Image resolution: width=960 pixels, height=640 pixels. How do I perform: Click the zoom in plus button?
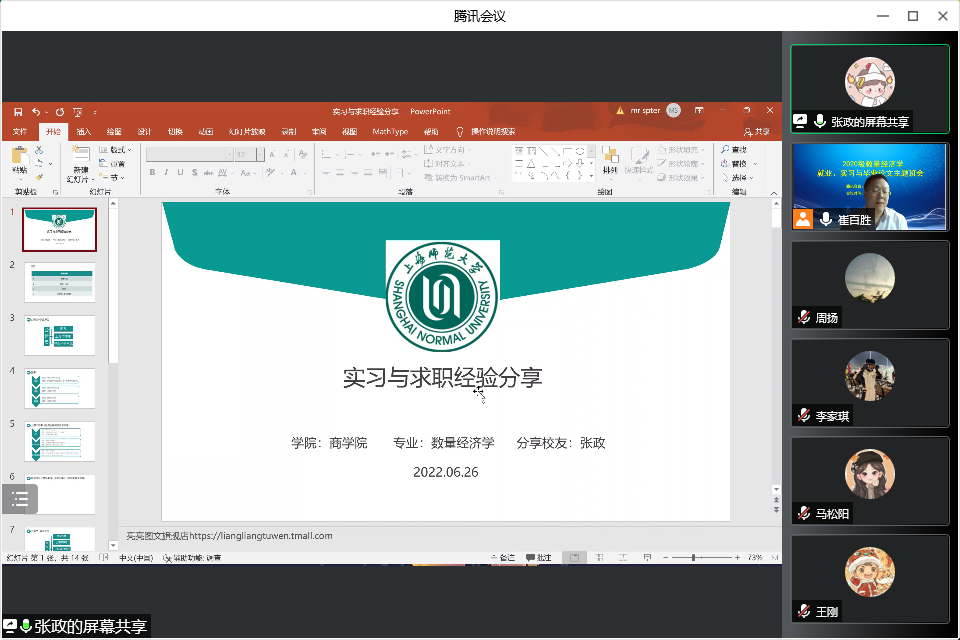[737, 557]
